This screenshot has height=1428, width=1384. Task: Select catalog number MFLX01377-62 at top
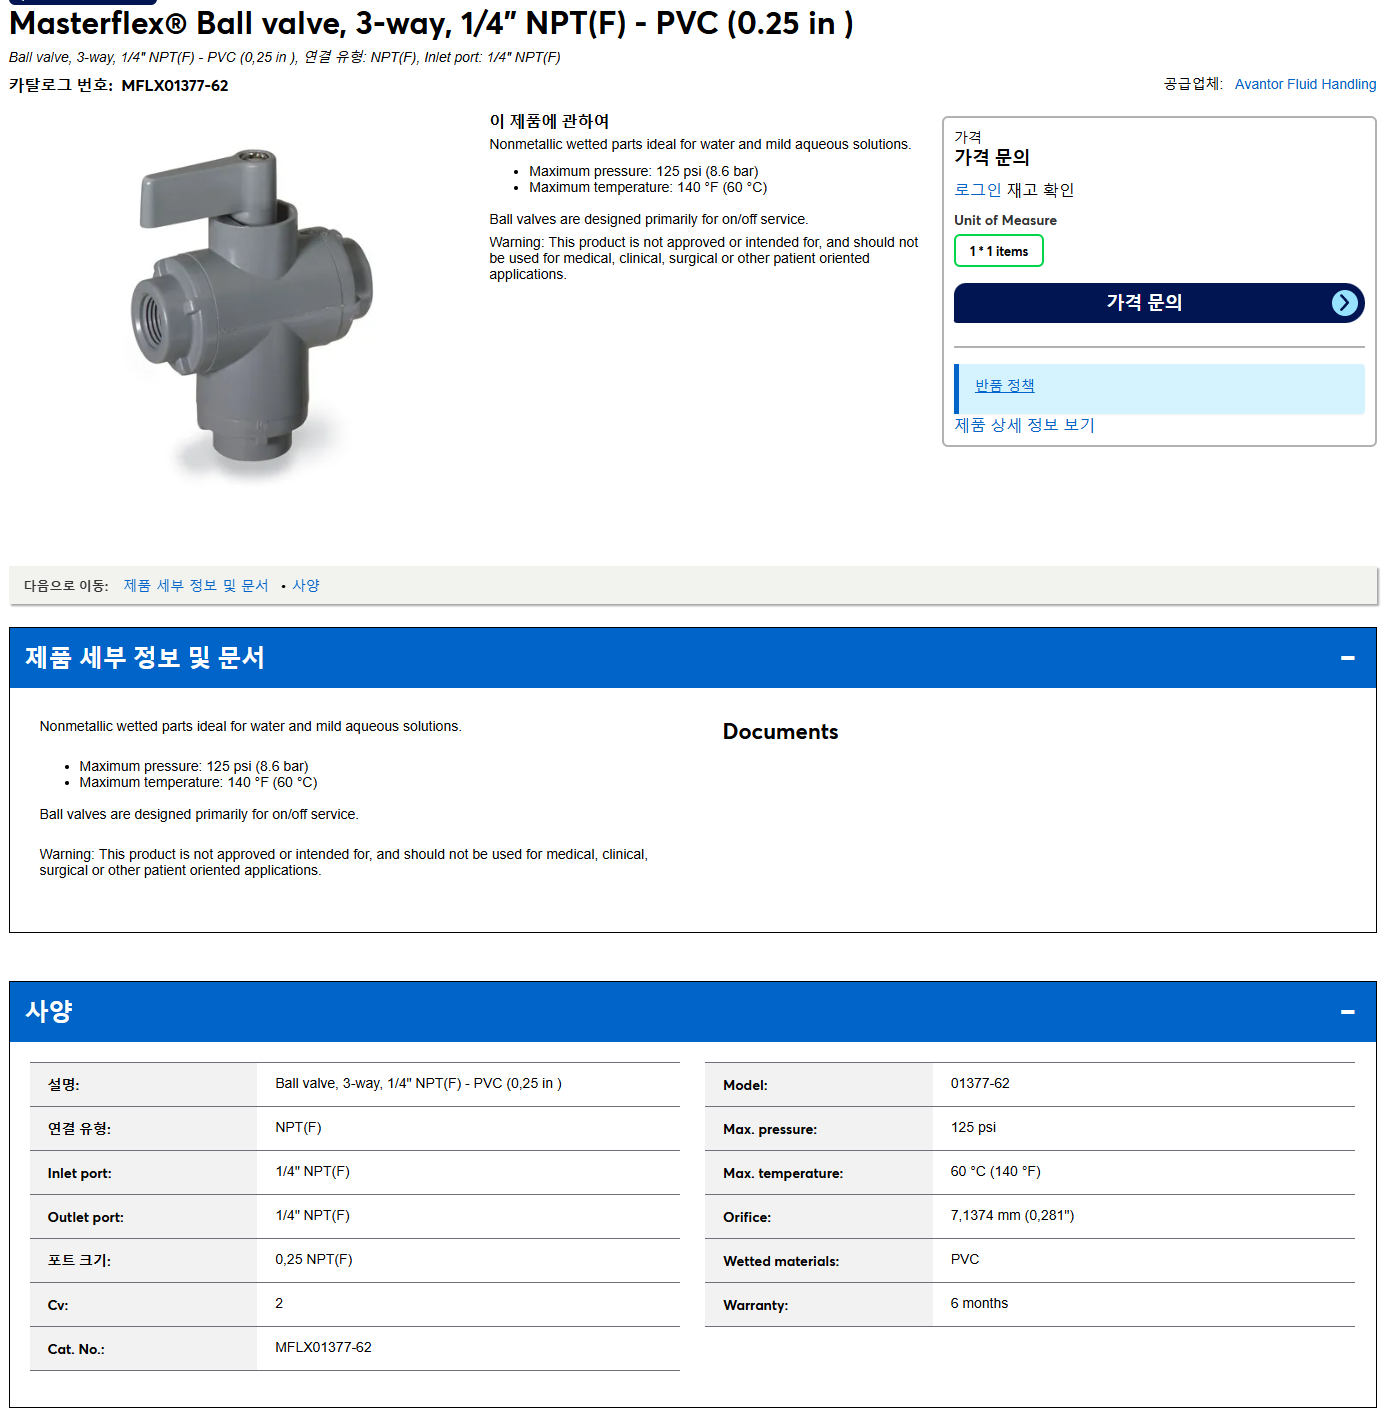(175, 86)
